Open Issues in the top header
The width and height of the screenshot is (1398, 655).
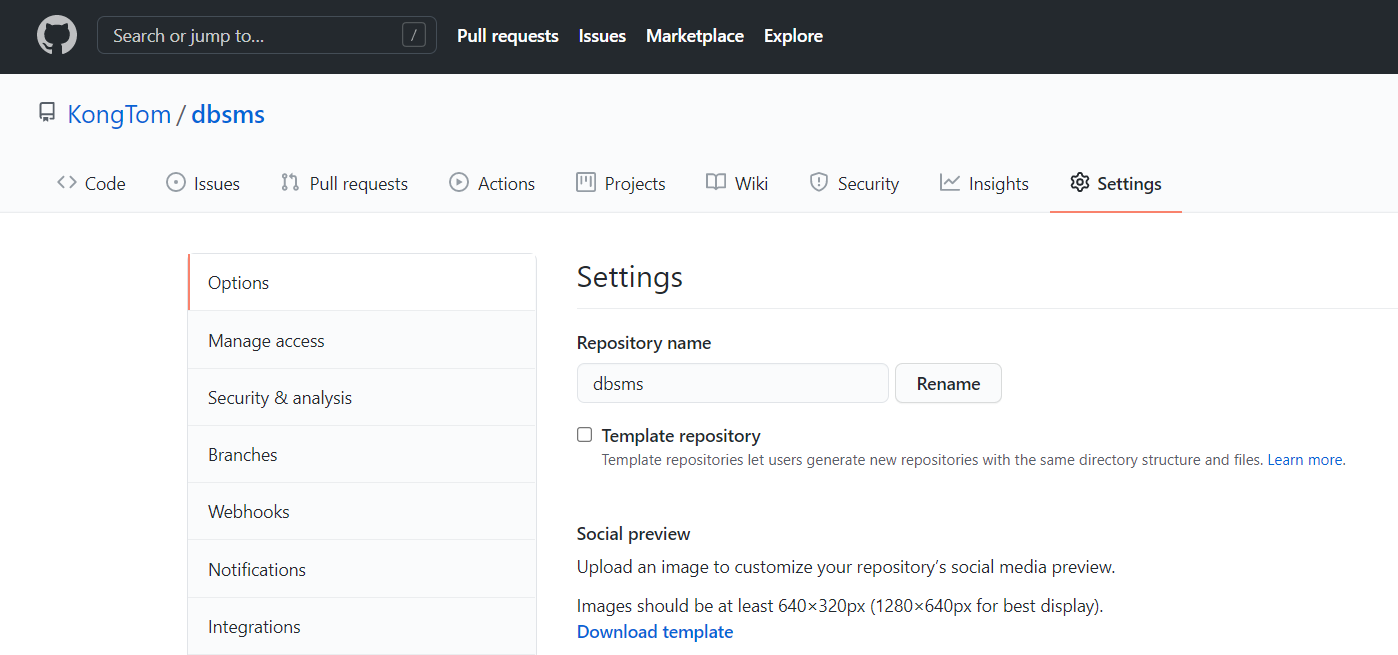point(602,36)
